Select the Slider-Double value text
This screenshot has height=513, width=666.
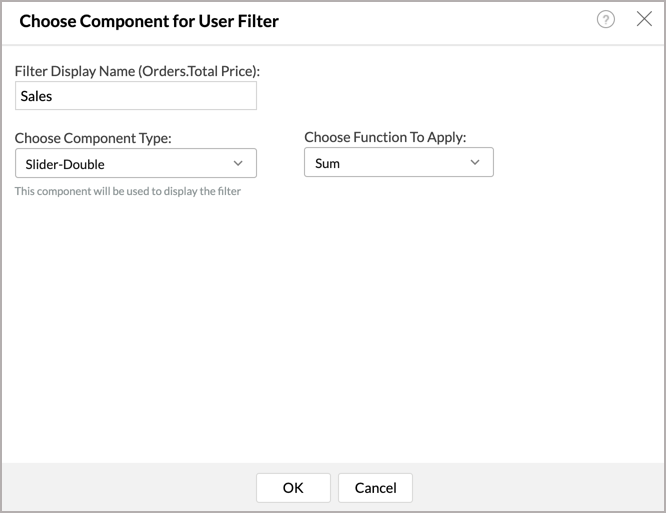coord(64,163)
